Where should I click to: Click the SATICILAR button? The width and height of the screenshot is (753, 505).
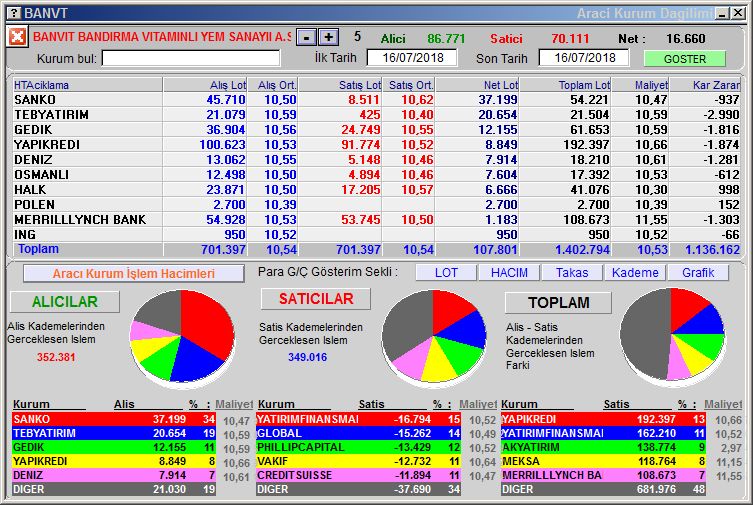tap(316, 299)
